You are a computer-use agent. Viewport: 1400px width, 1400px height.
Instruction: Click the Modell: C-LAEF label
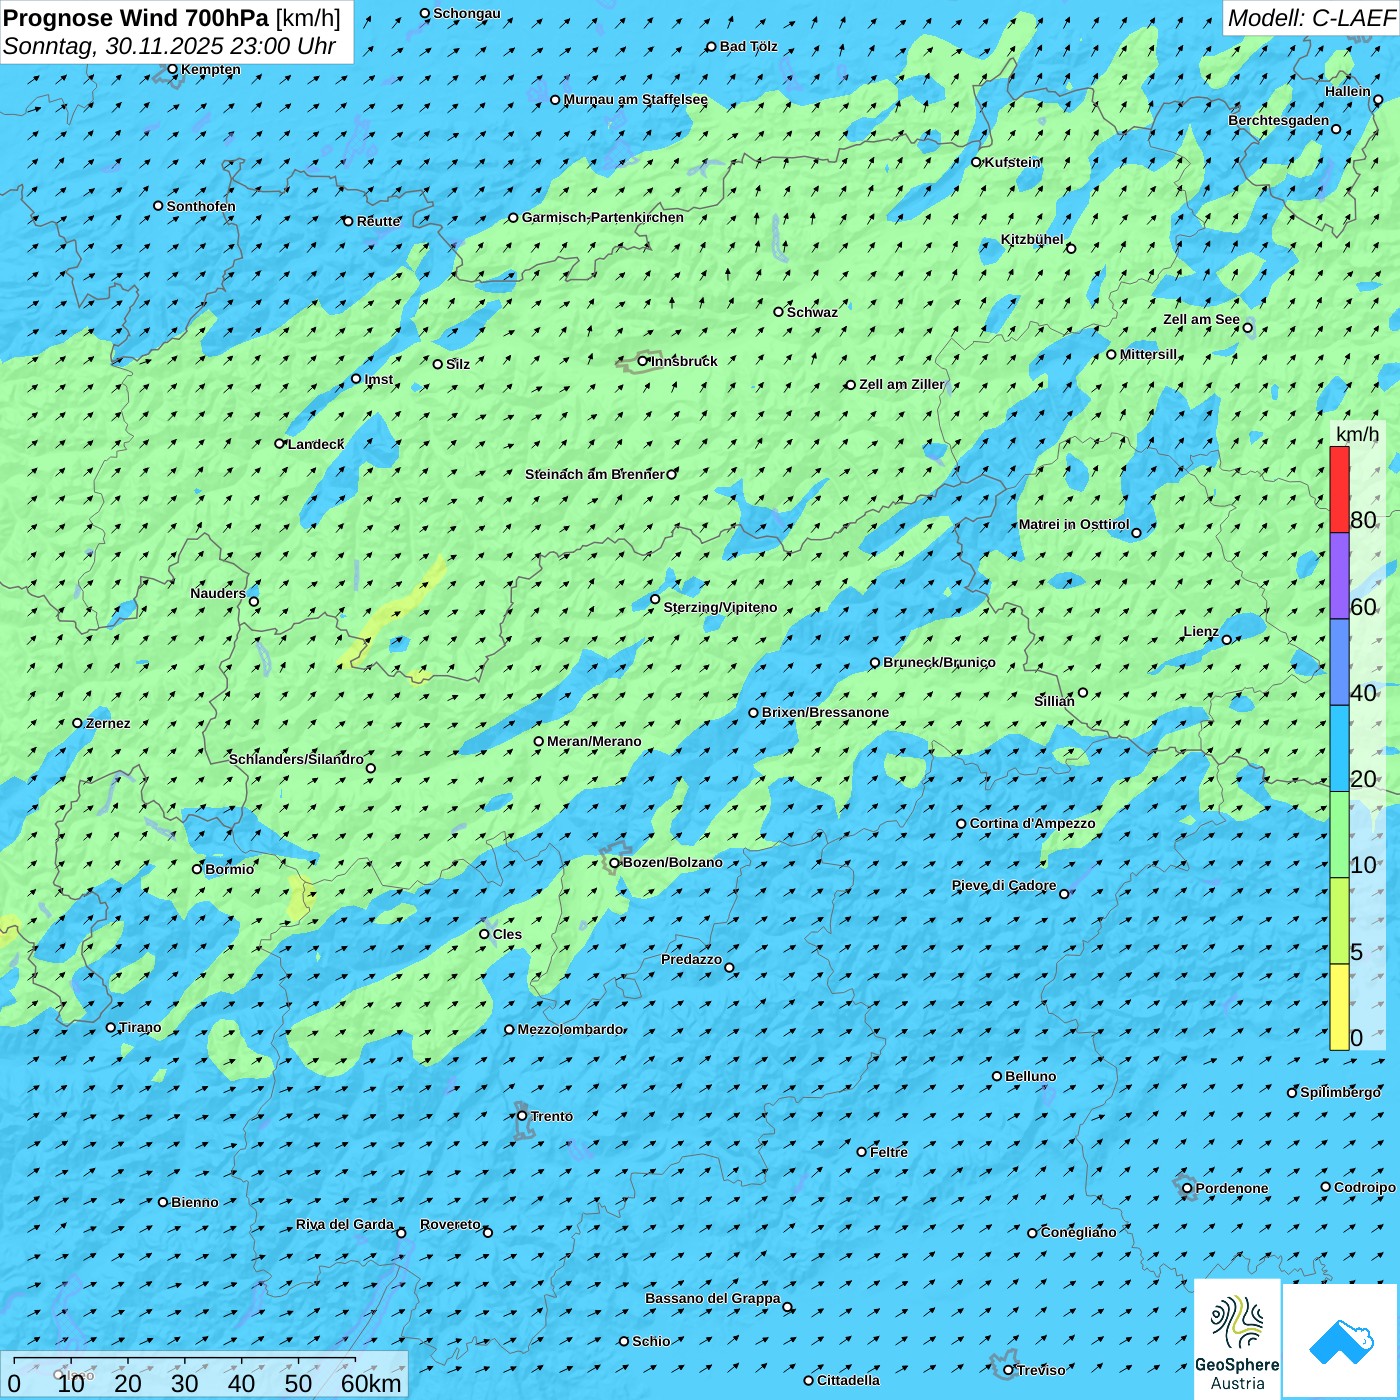click(x=1310, y=18)
